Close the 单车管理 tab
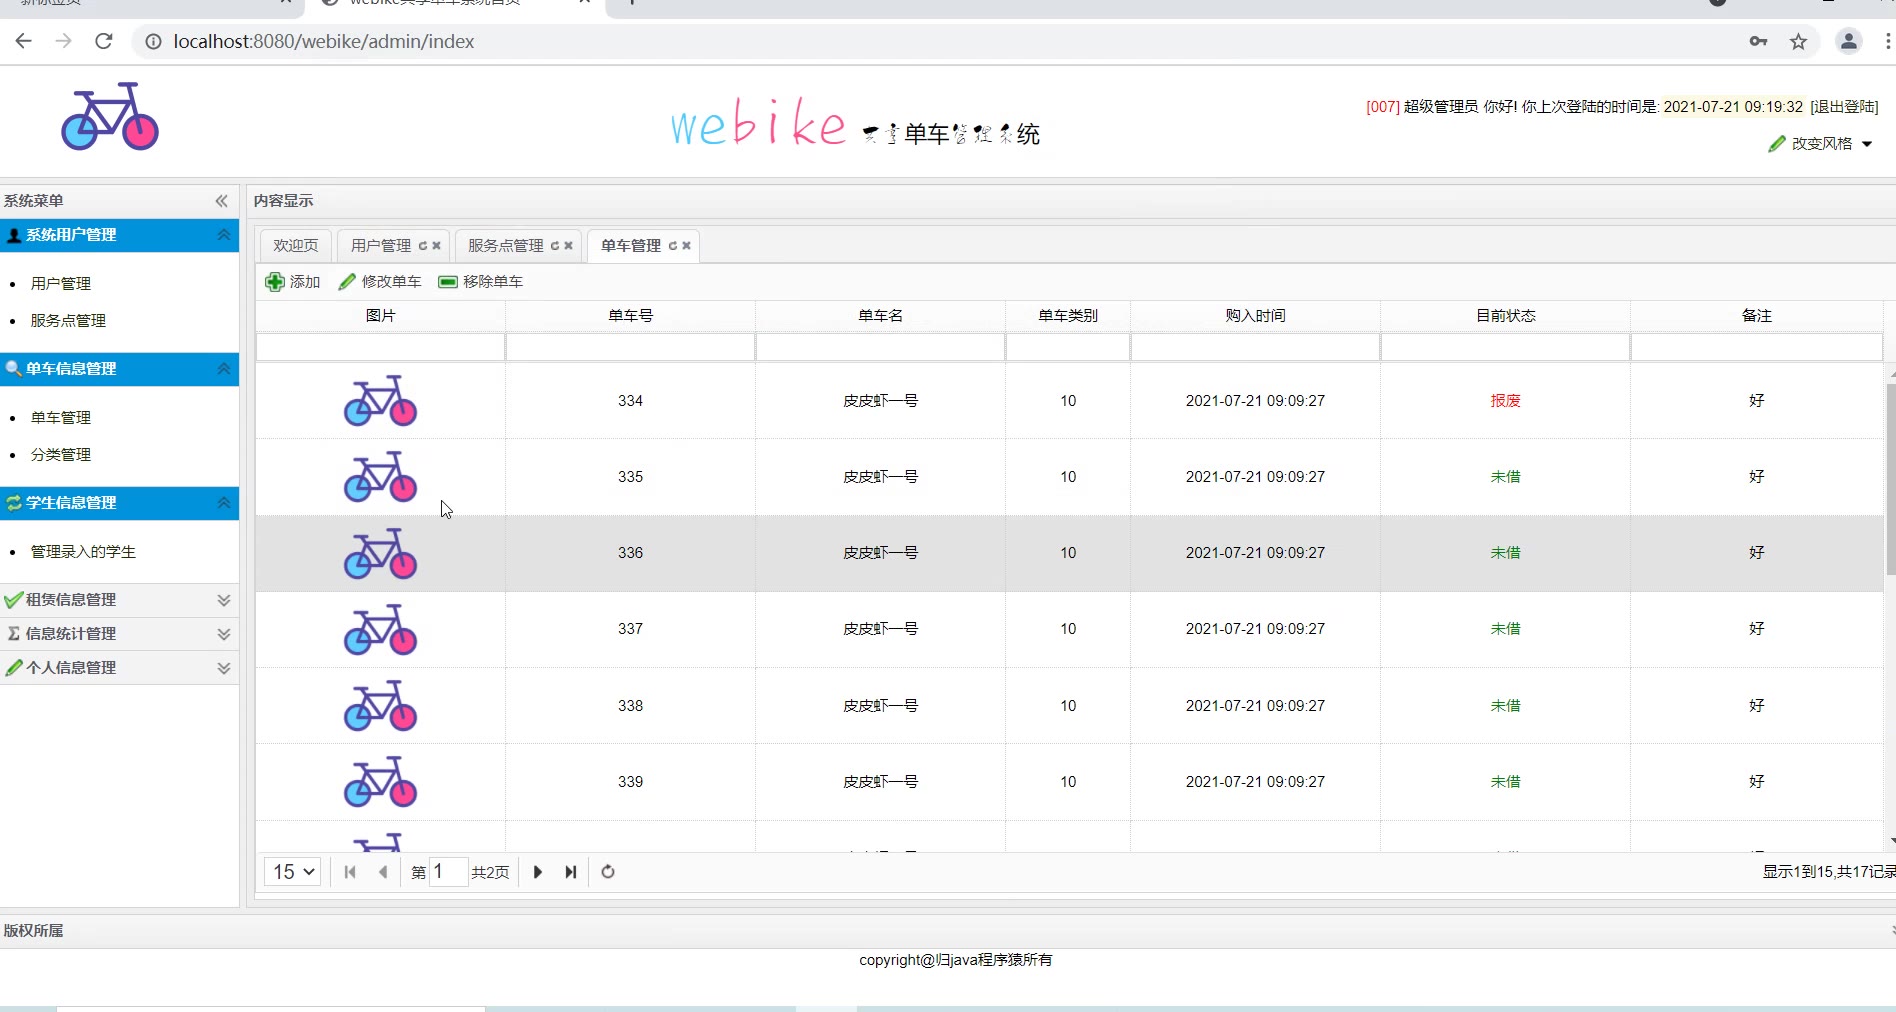The image size is (1896, 1012). pyautogui.click(x=687, y=246)
